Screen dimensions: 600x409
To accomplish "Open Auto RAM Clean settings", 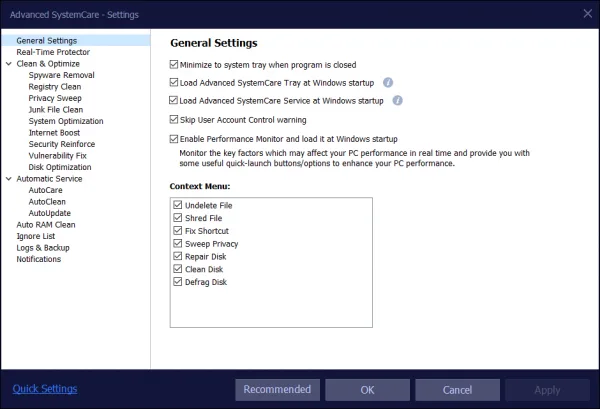I will 46,225.
